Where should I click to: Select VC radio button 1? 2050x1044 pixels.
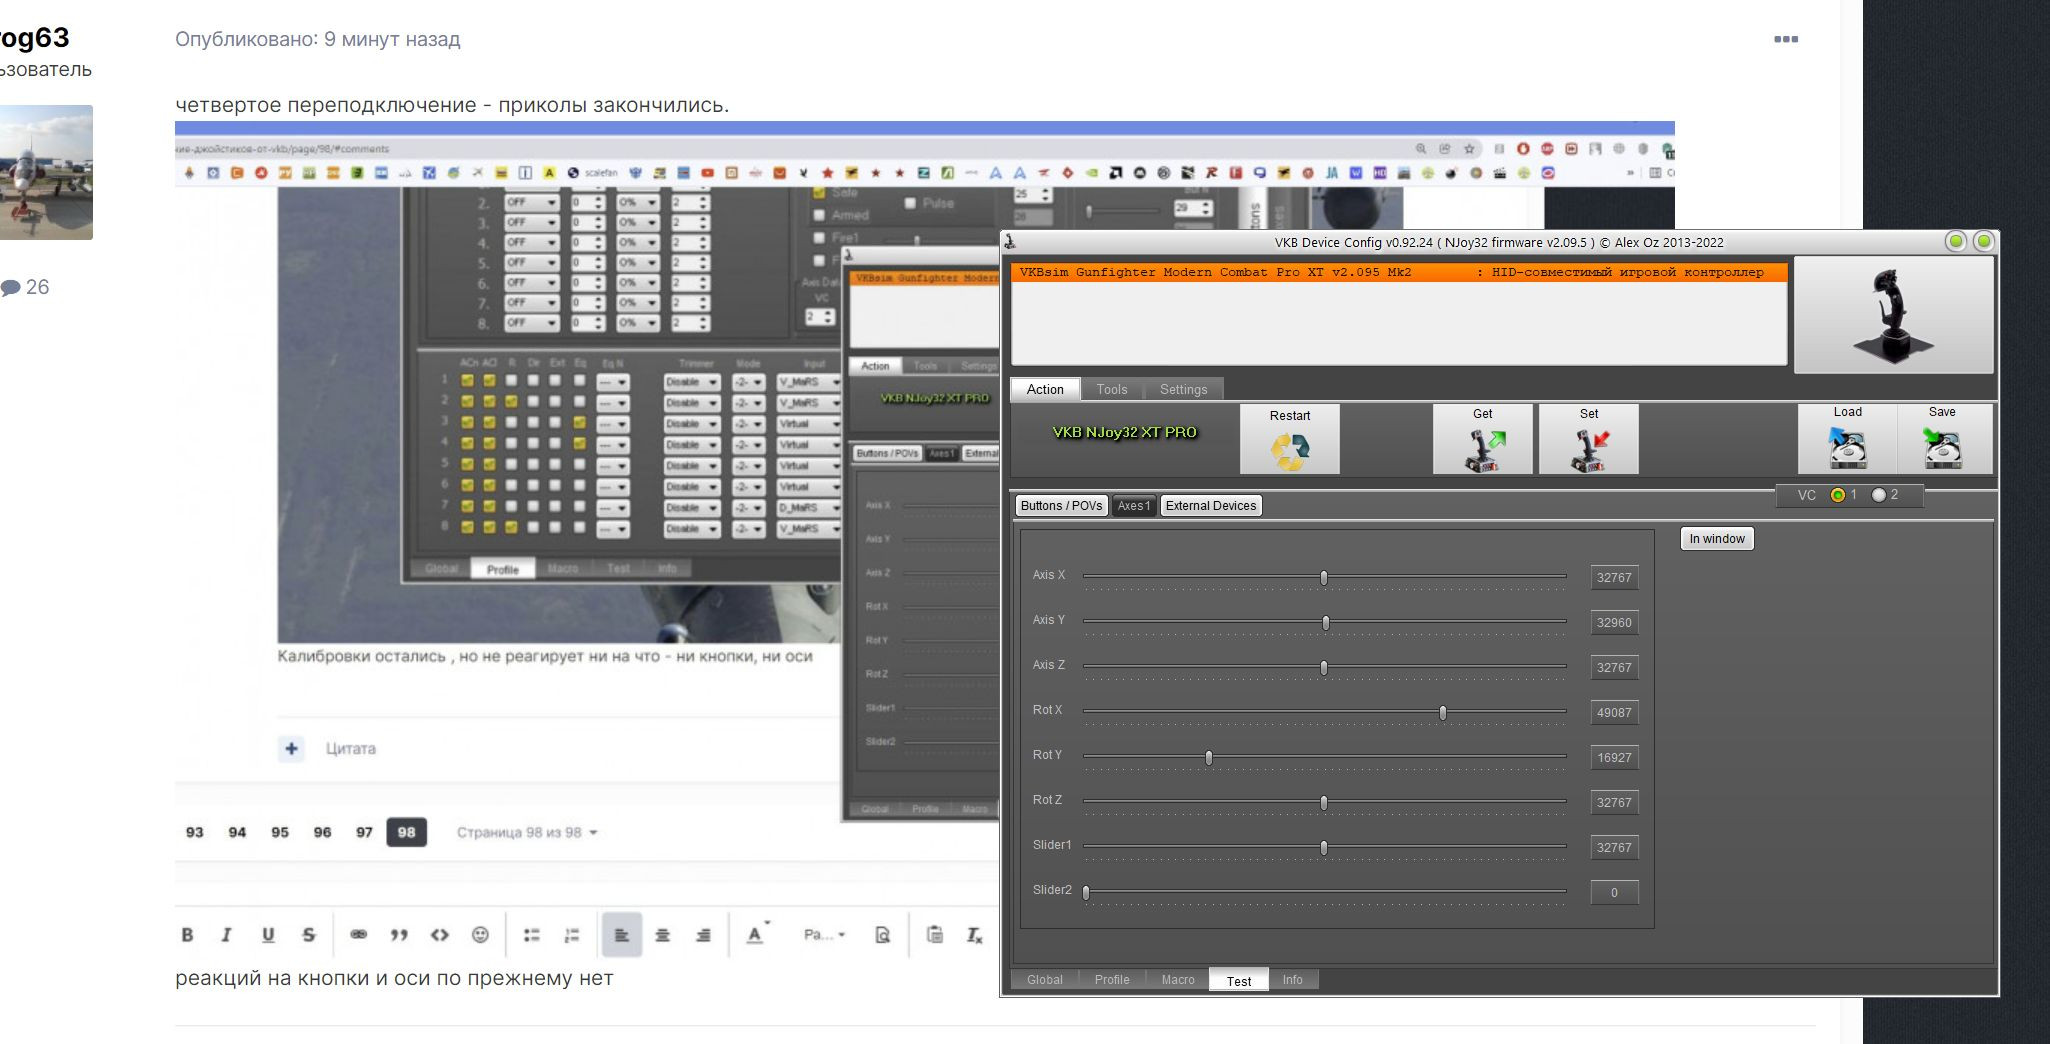click(1838, 495)
